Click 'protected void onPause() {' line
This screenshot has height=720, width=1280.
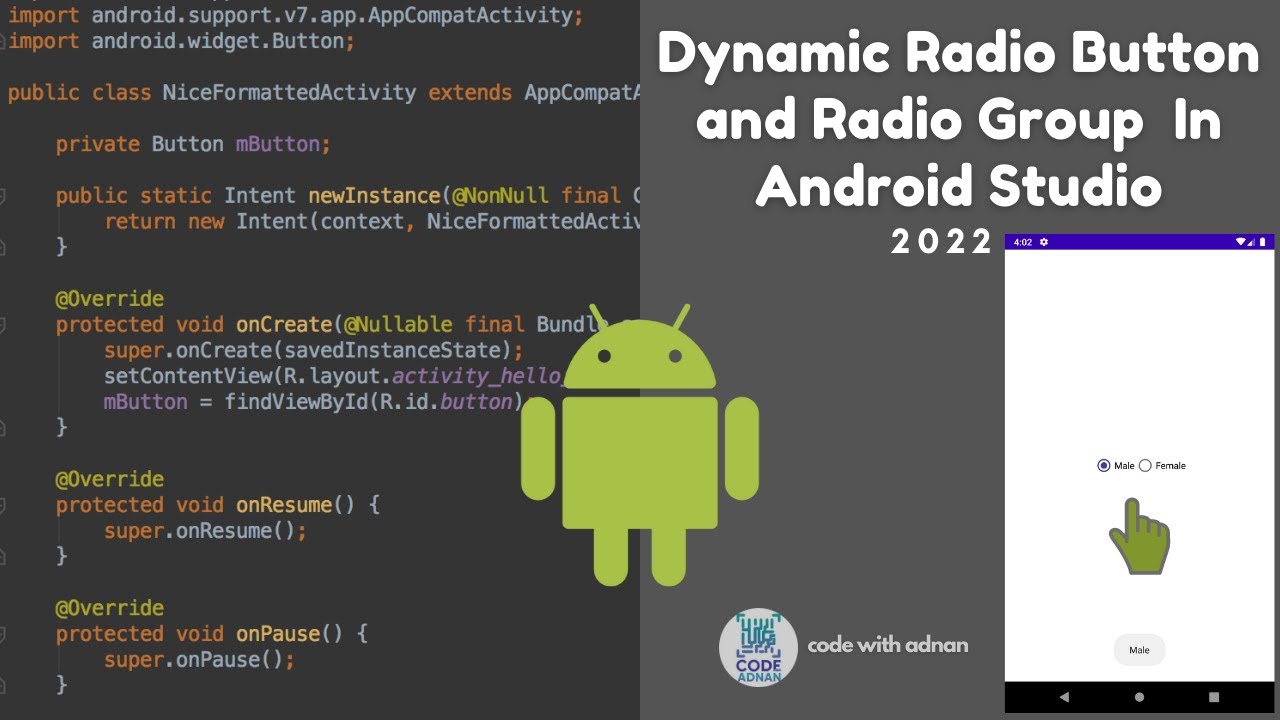212,634
